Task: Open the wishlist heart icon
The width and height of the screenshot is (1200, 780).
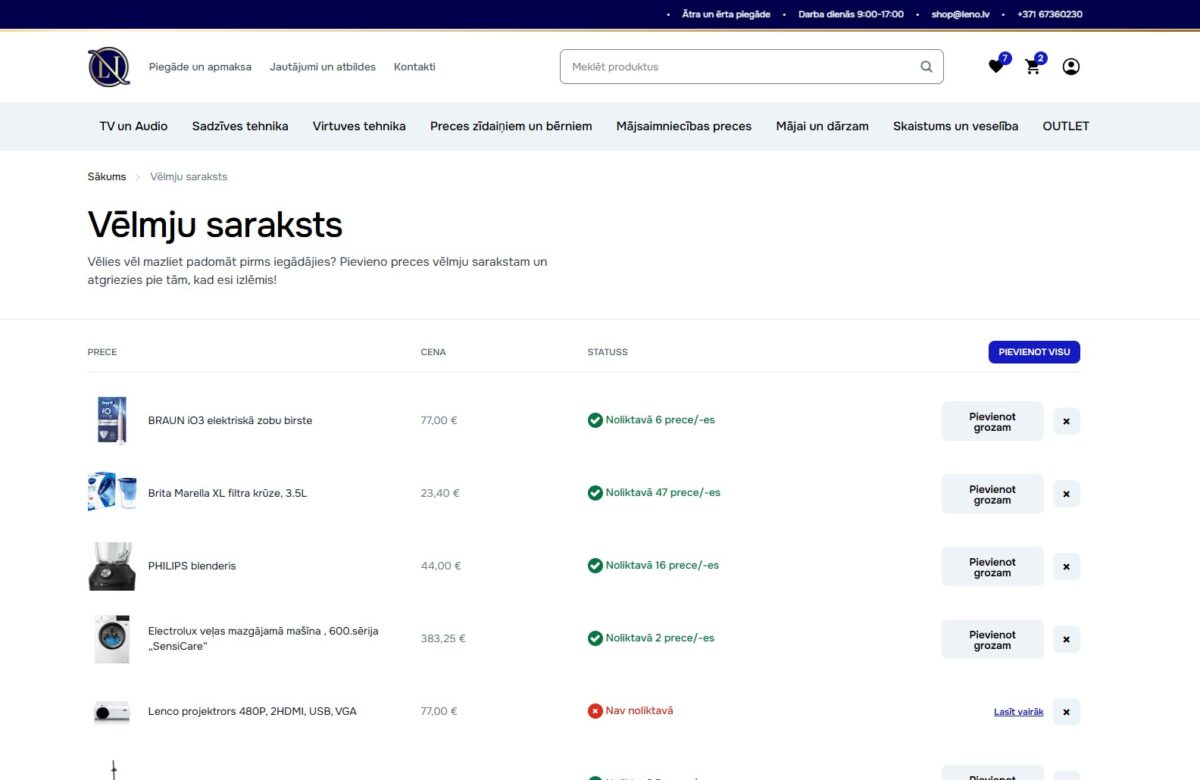Action: (x=996, y=67)
